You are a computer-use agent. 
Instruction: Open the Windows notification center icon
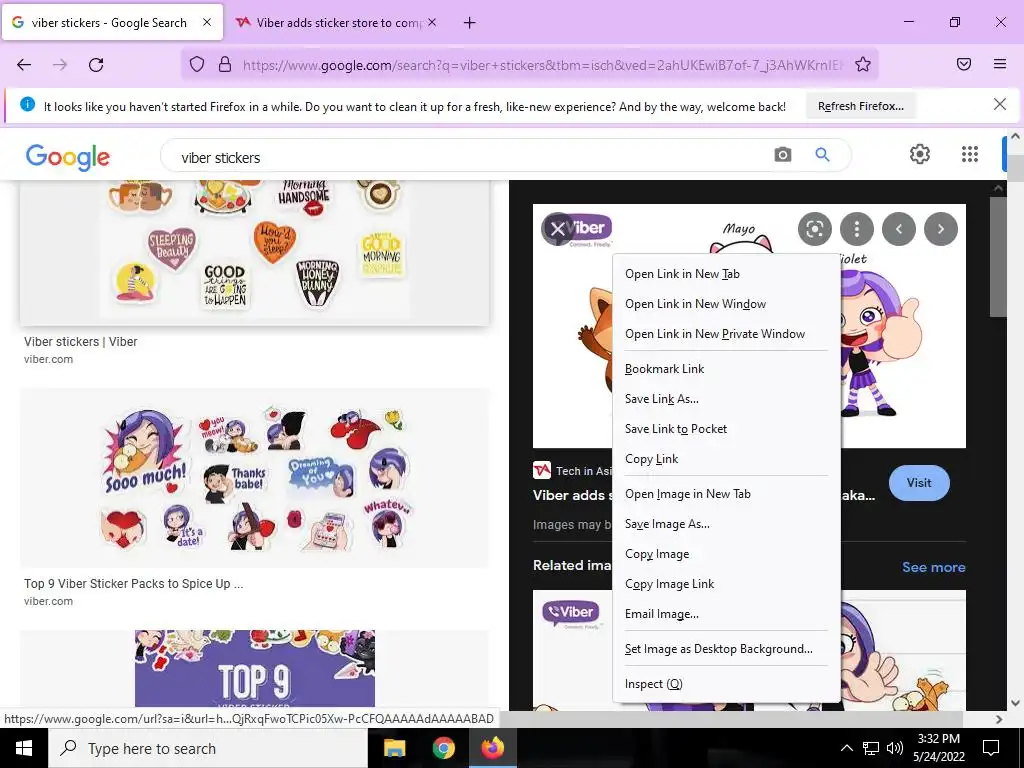coord(991,748)
